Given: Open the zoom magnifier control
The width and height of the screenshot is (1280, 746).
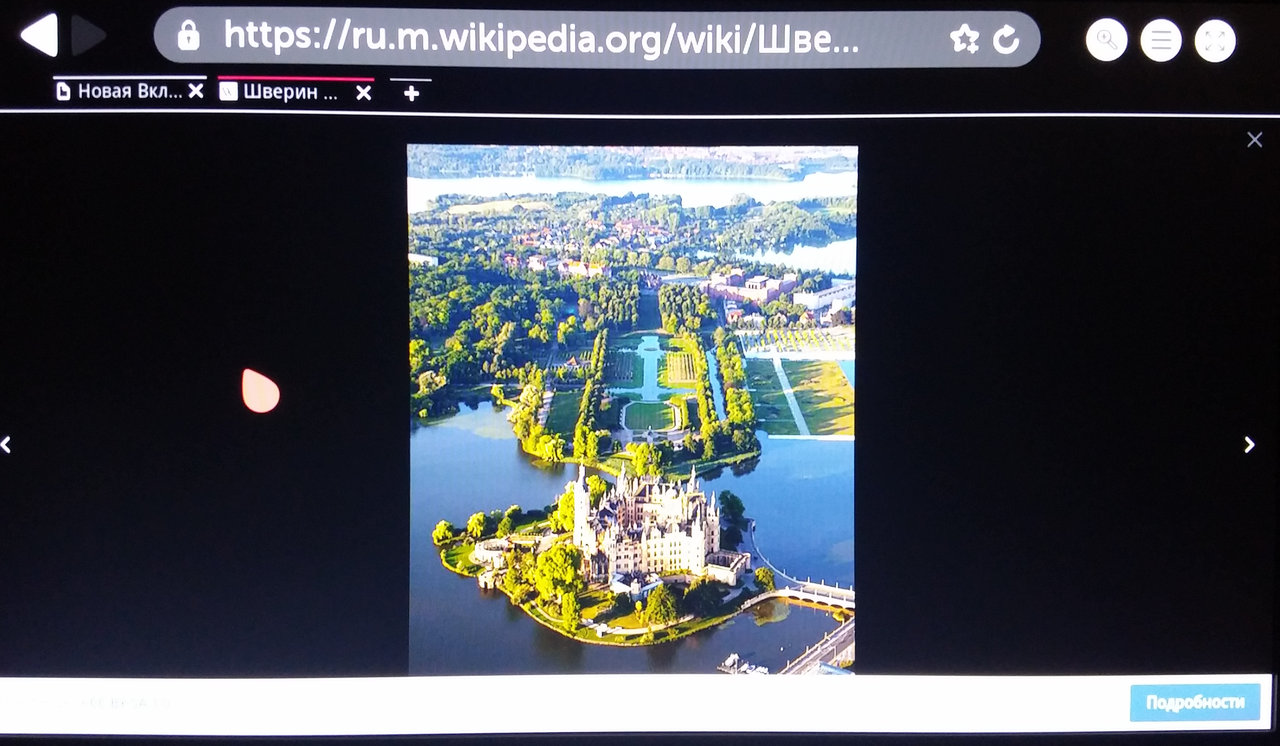Looking at the screenshot, I should click(1106, 40).
